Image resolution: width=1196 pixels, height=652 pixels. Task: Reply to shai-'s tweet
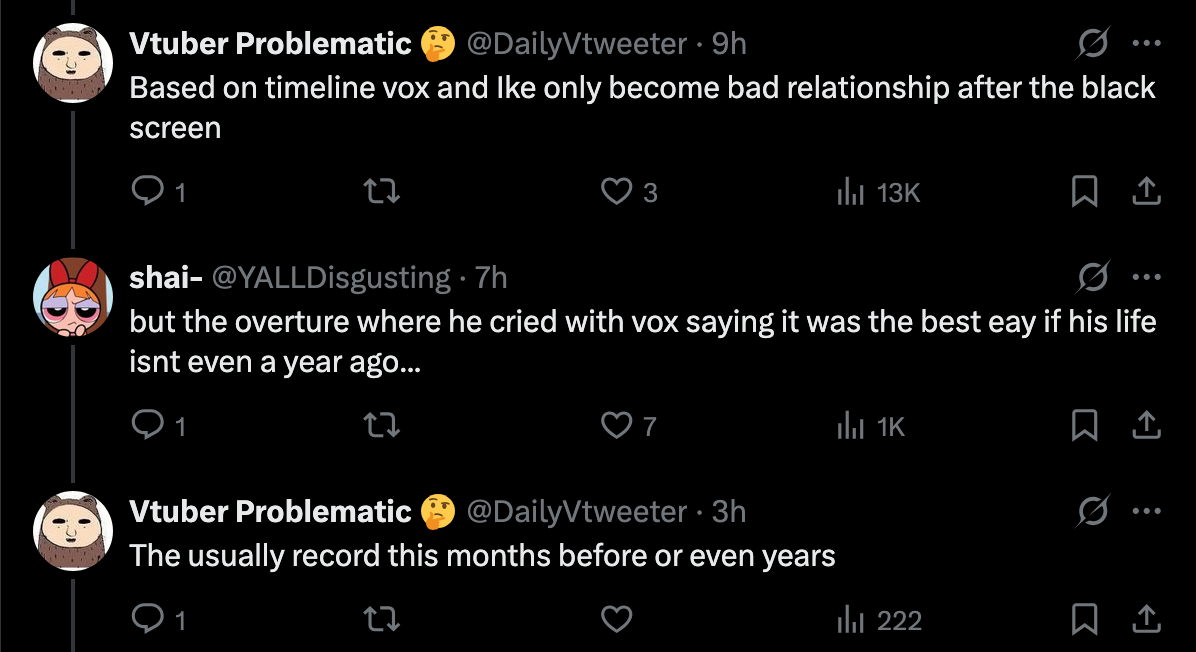(147, 426)
